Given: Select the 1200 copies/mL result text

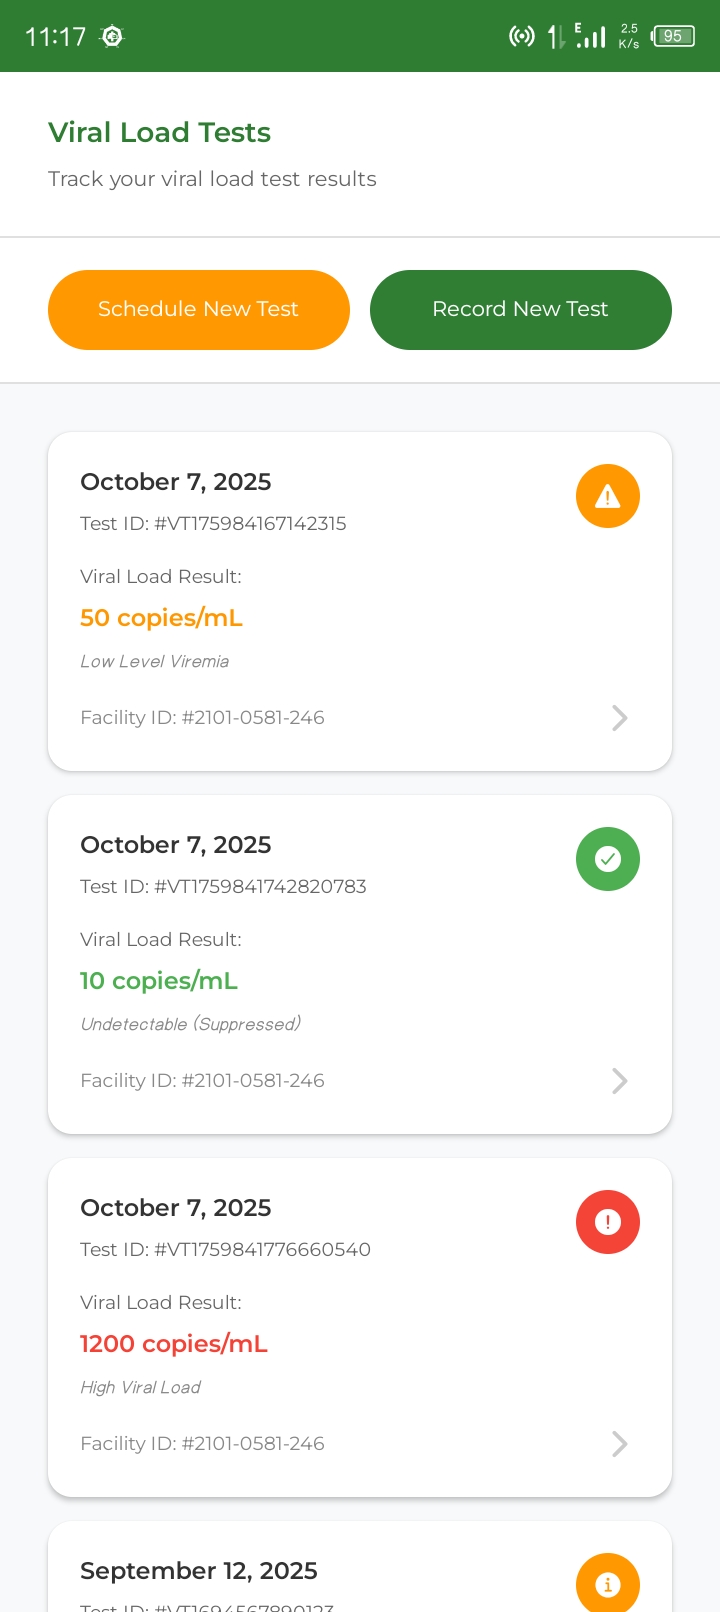Looking at the screenshot, I should [173, 1344].
